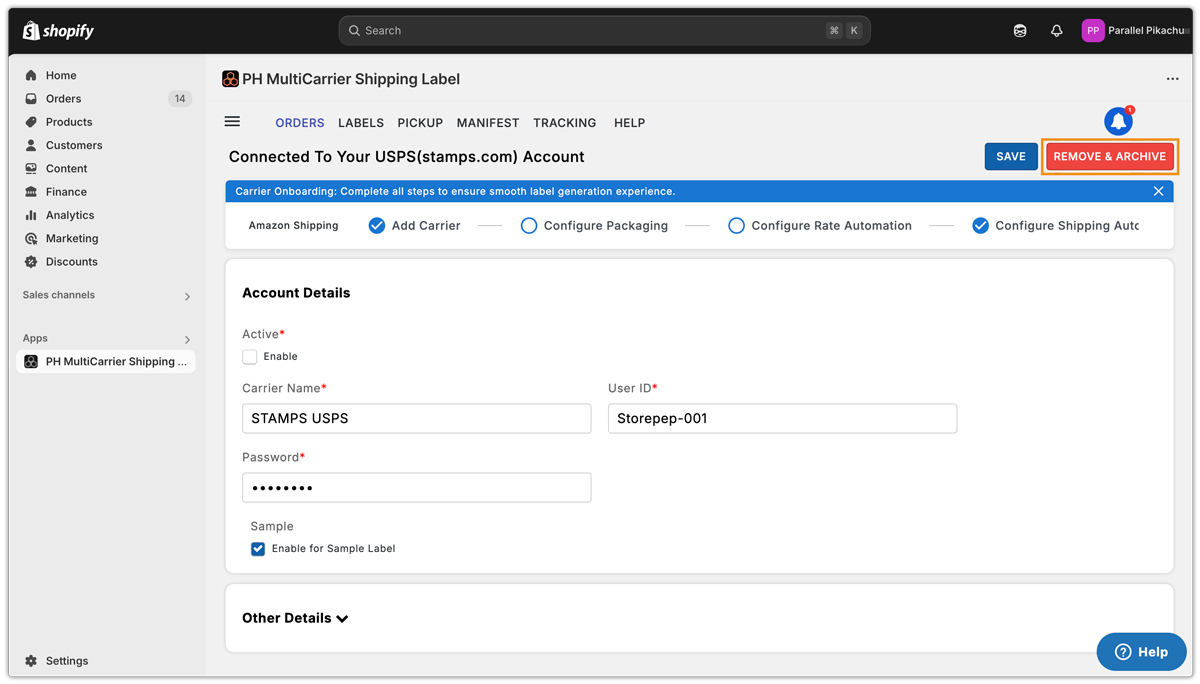Expand the Apps section in sidebar

tap(187, 339)
